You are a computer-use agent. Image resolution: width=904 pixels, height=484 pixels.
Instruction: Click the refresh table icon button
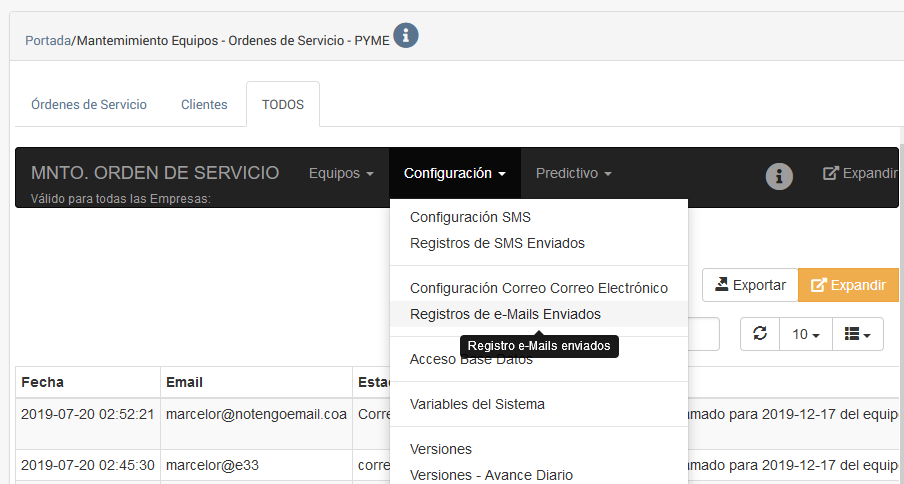[760, 334]
